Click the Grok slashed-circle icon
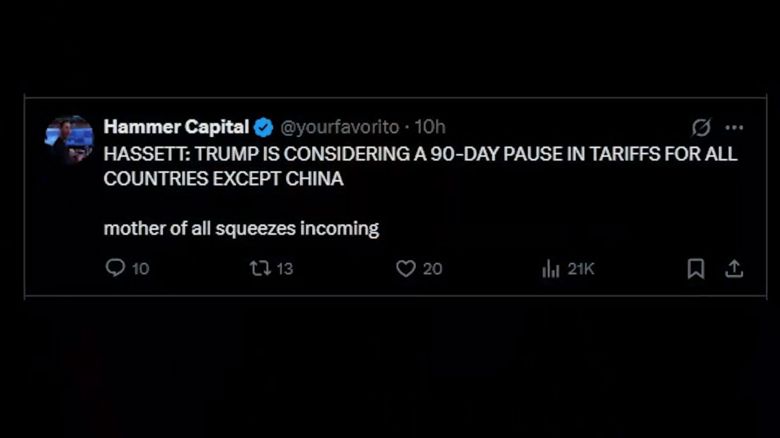Screen dimensions: 780x438 tap(701, 128)
